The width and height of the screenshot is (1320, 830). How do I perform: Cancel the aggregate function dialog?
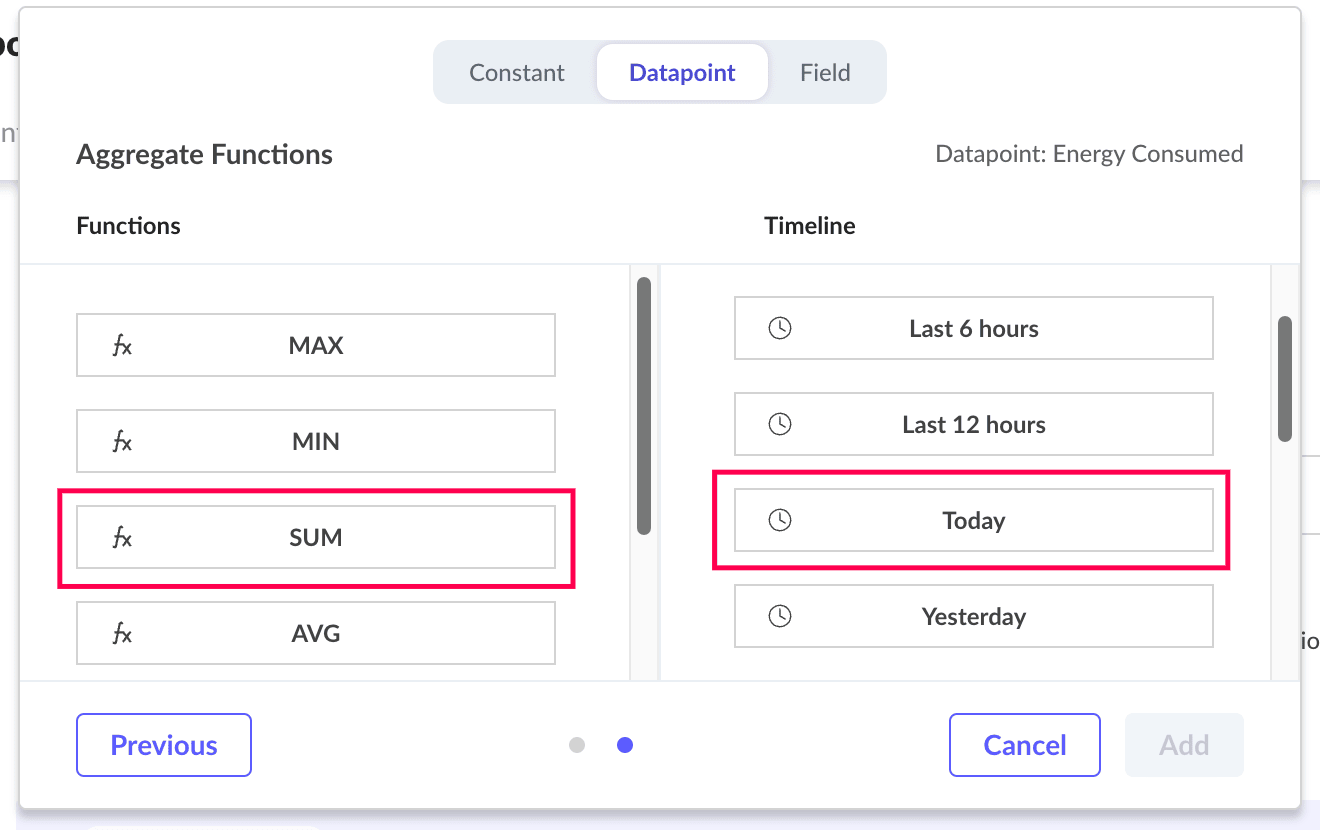pyautogui.click(x=1025, y=745)
